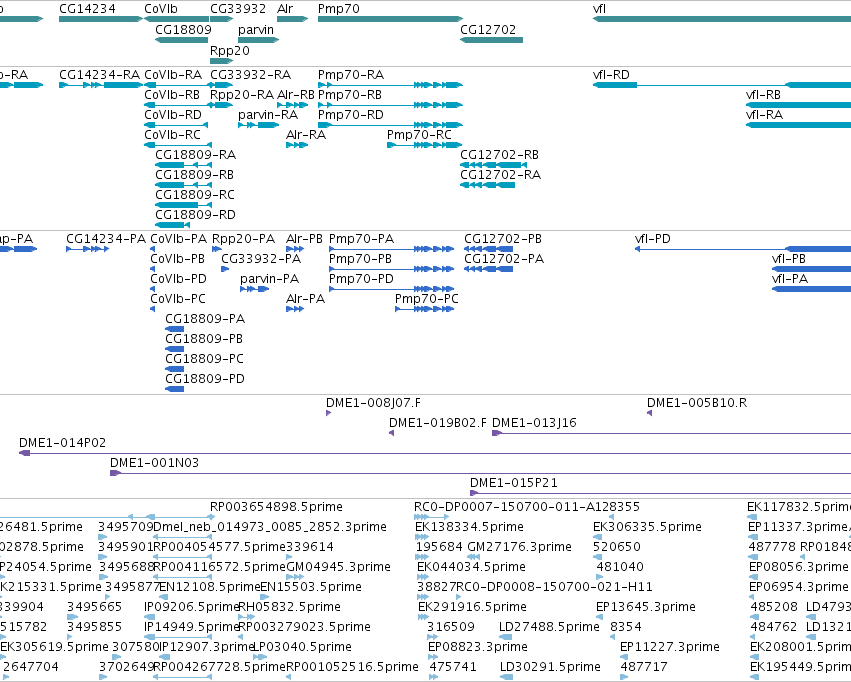Select the CG18809 gene feature
Viewport: 851px width, 682px height.
tap(182, 40)
